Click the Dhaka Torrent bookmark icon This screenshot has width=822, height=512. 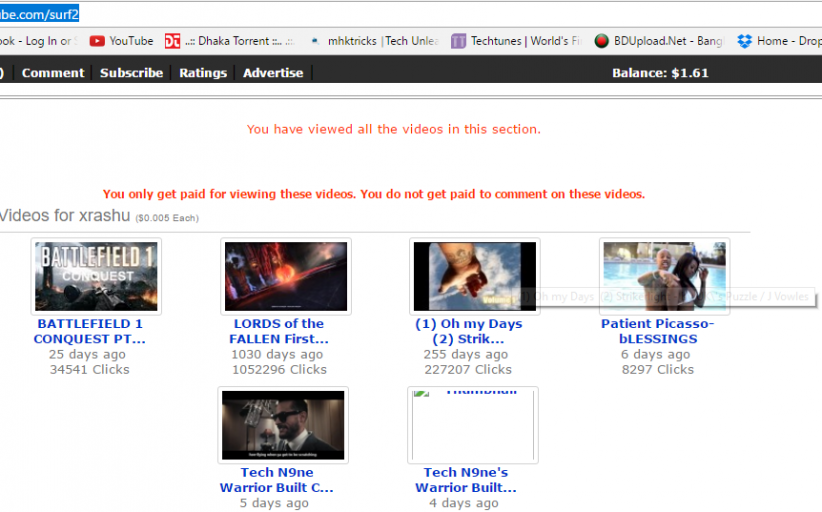point(172,41)
